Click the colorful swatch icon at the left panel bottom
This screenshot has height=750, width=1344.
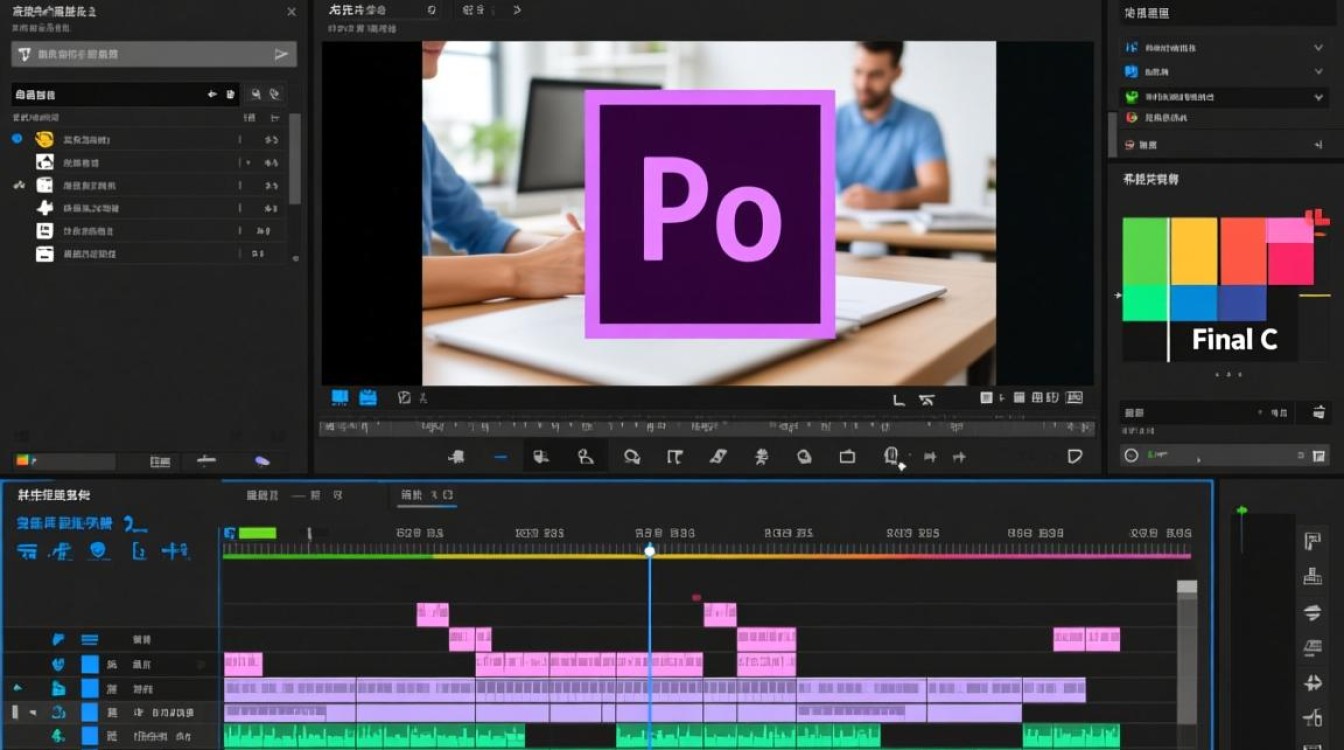[x=25, y=461]
